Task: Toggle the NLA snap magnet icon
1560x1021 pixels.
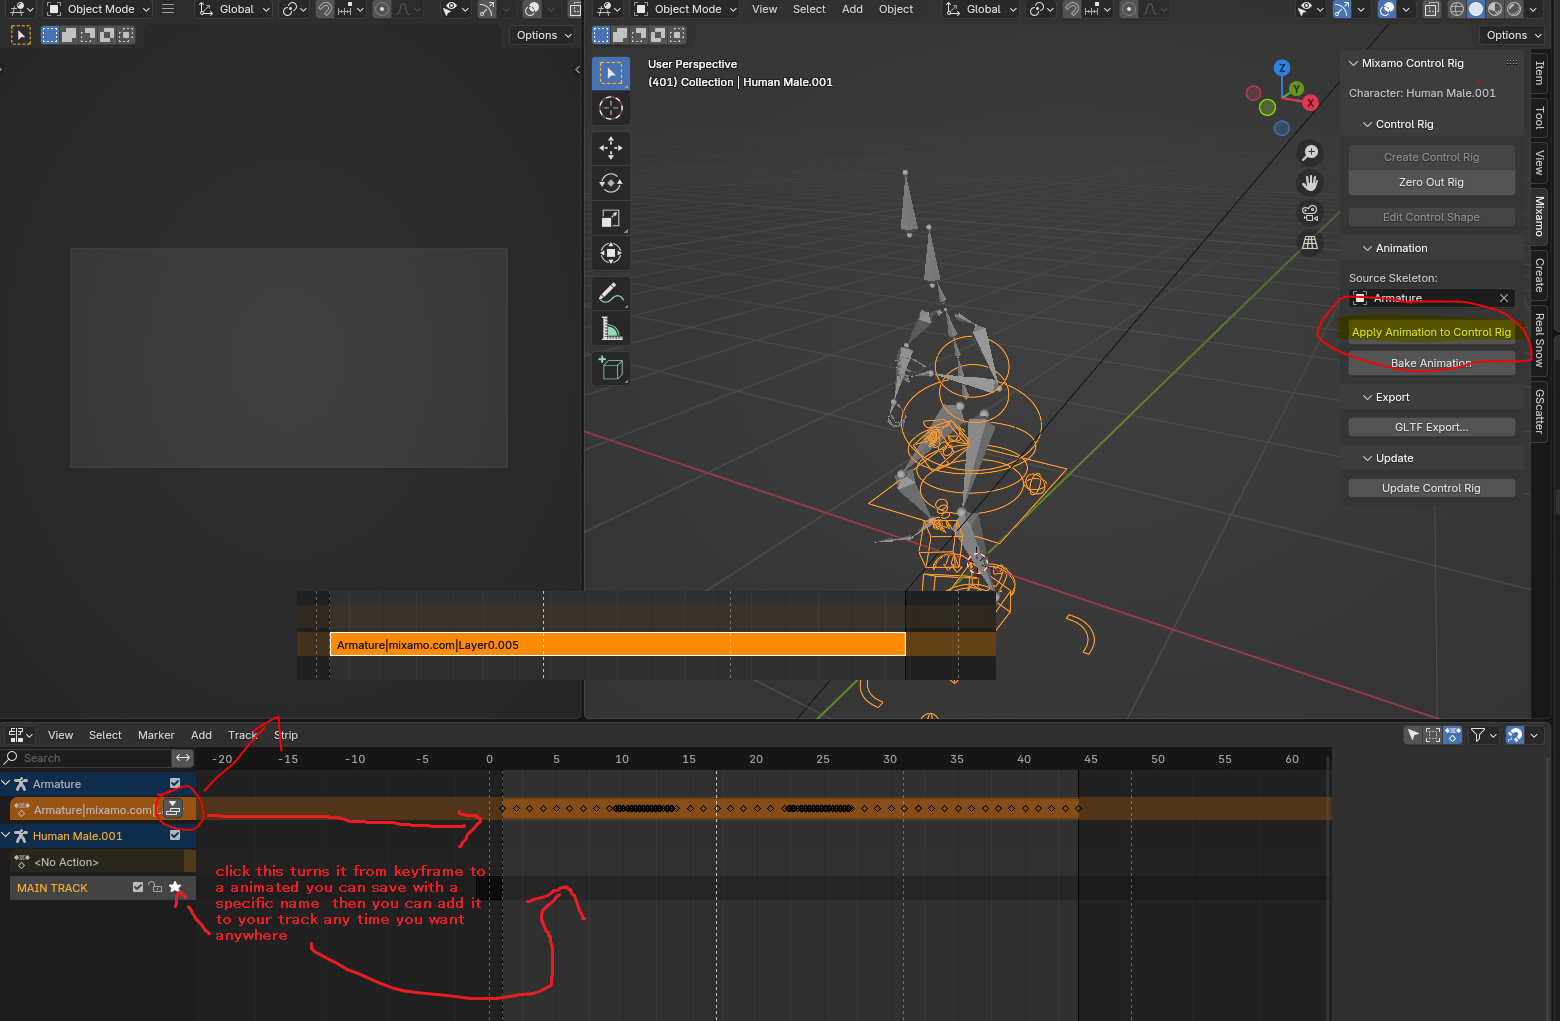Action: coord(1515,735)
